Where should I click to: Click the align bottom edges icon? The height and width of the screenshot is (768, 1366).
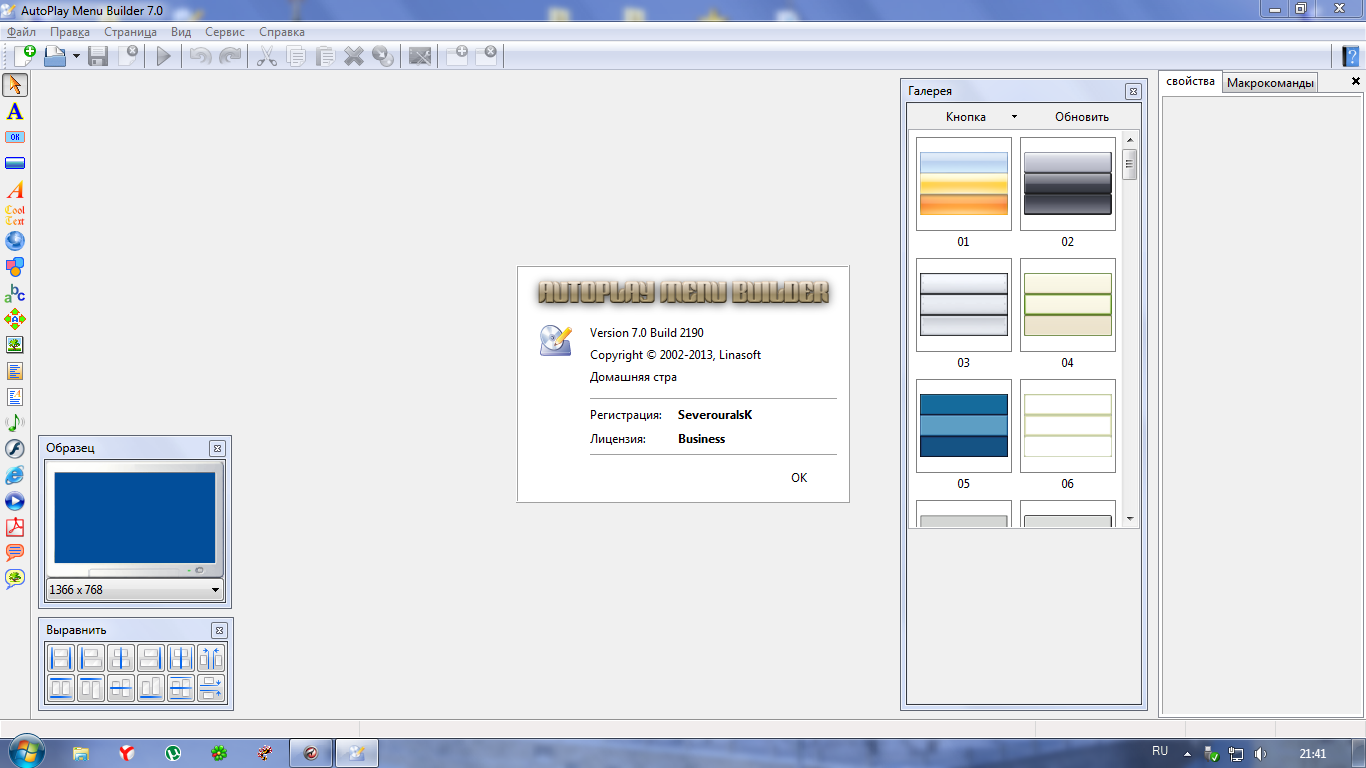click(151, 688)
